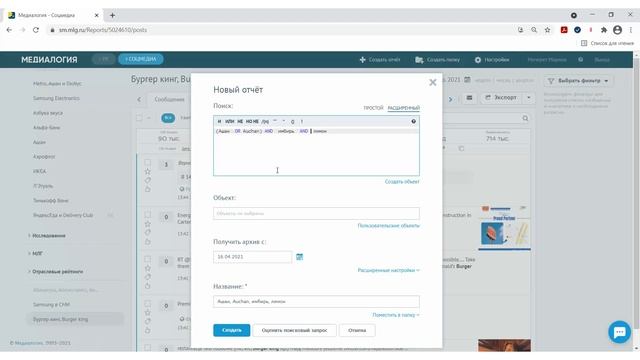Insert the parentheses () operator
The width and height of the screenshot is (640, 360).
click(292, 122)
